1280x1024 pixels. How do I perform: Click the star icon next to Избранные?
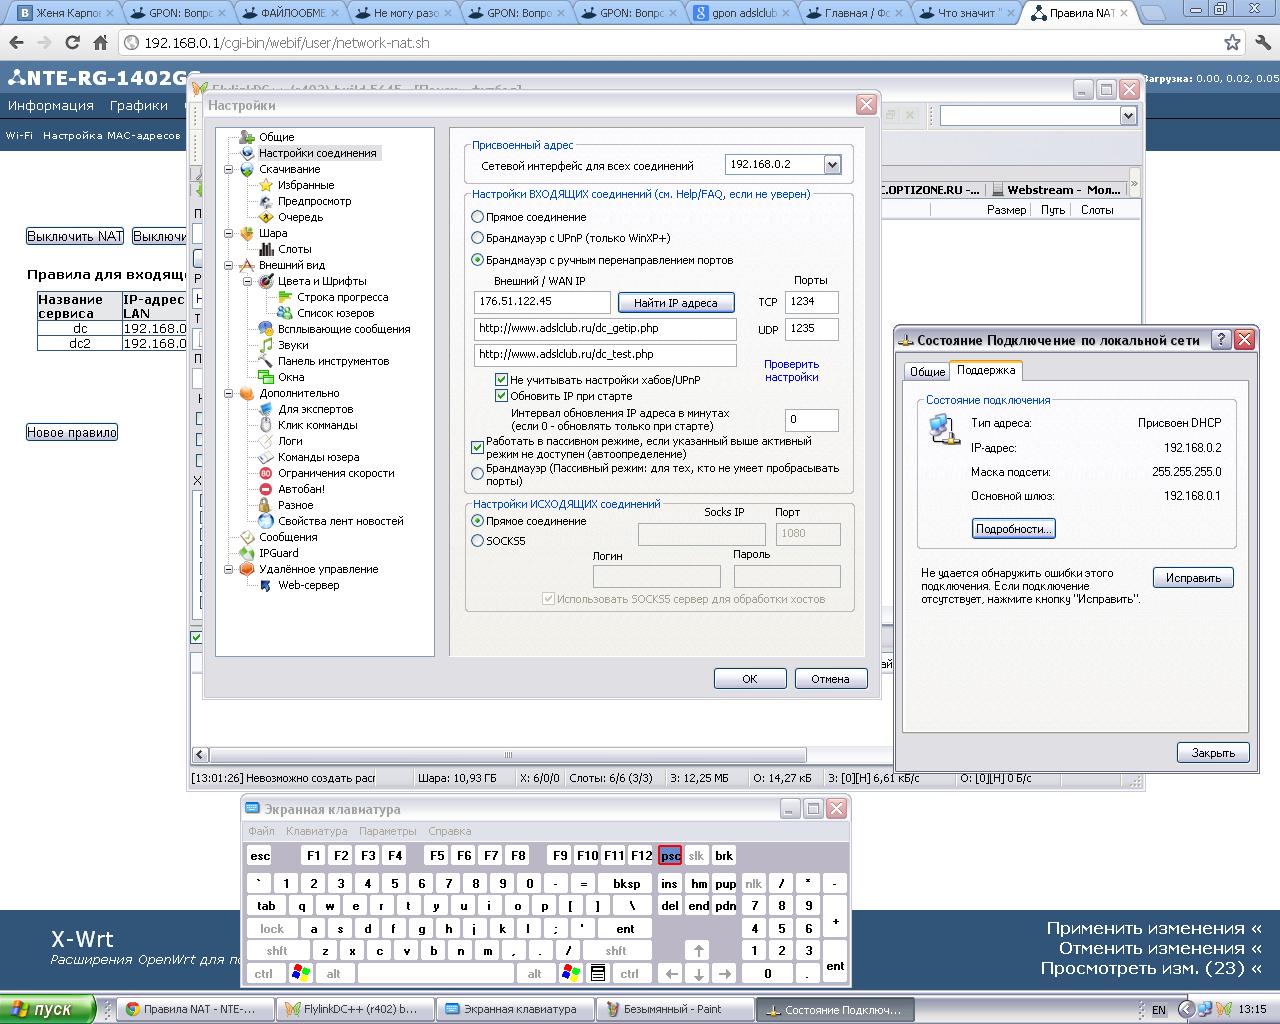tap(266, 185)
